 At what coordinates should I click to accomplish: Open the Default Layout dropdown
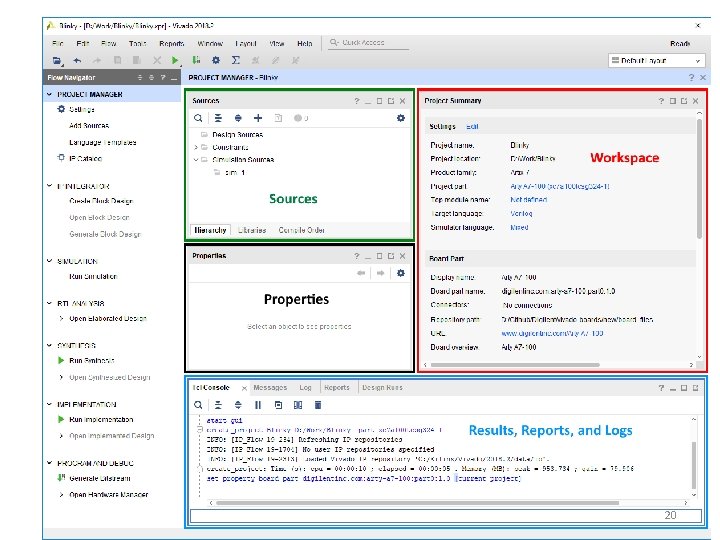point(657,61)
